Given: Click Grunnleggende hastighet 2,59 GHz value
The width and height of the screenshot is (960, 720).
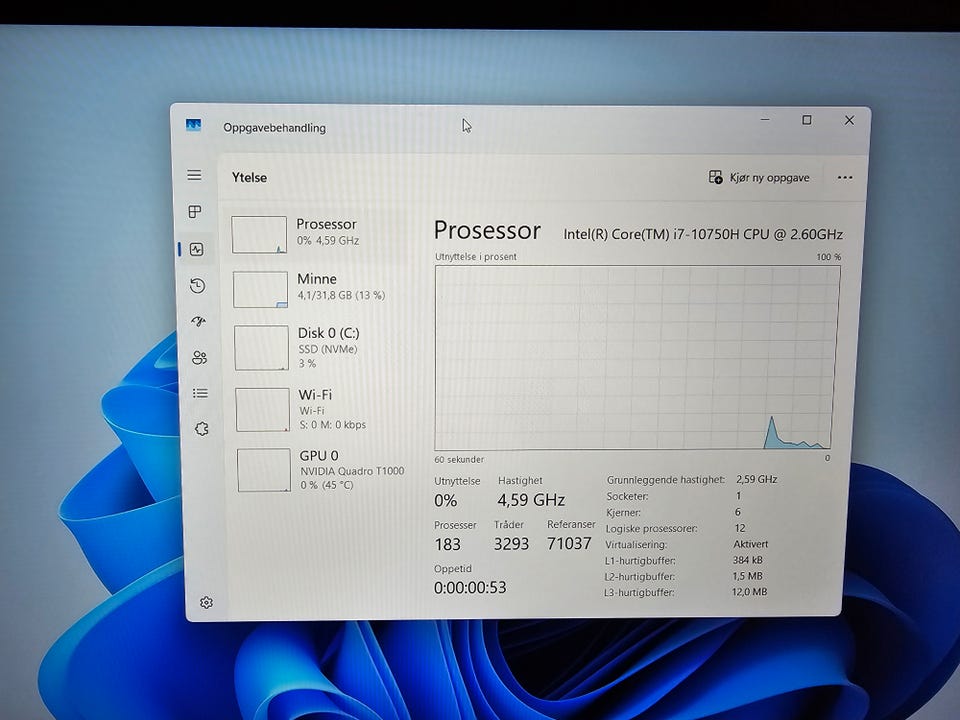Looking at the screenshot, I should click(757, 479).
